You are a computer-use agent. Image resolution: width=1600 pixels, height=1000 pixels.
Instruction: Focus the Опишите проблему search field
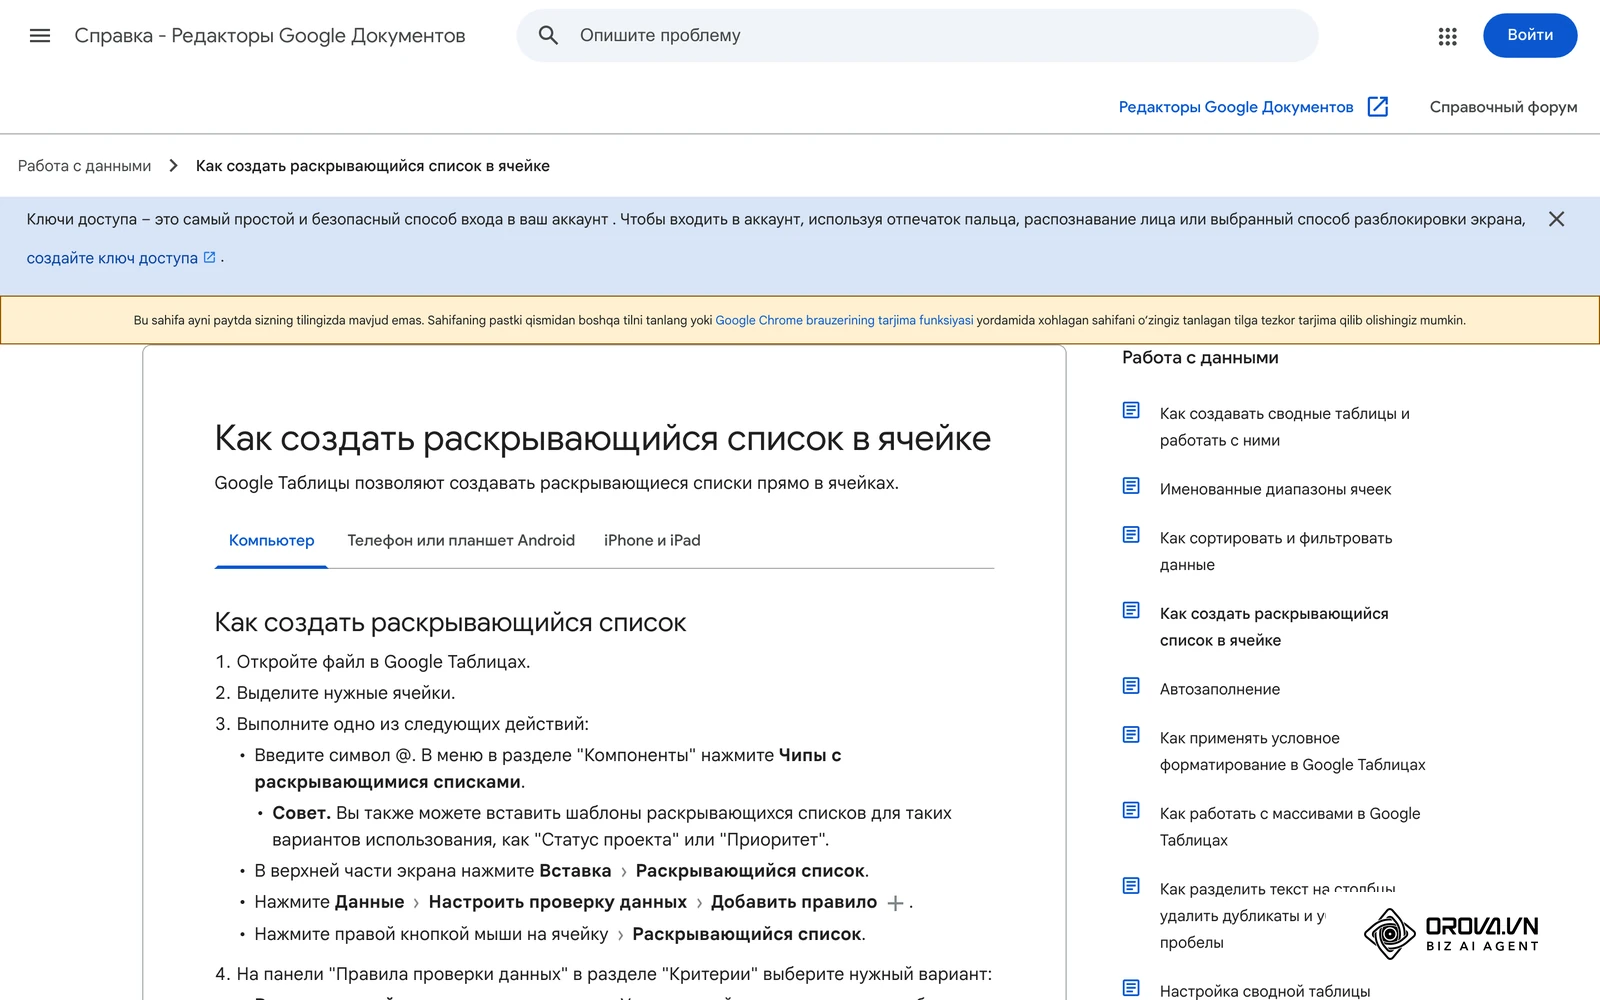[917, 36]
